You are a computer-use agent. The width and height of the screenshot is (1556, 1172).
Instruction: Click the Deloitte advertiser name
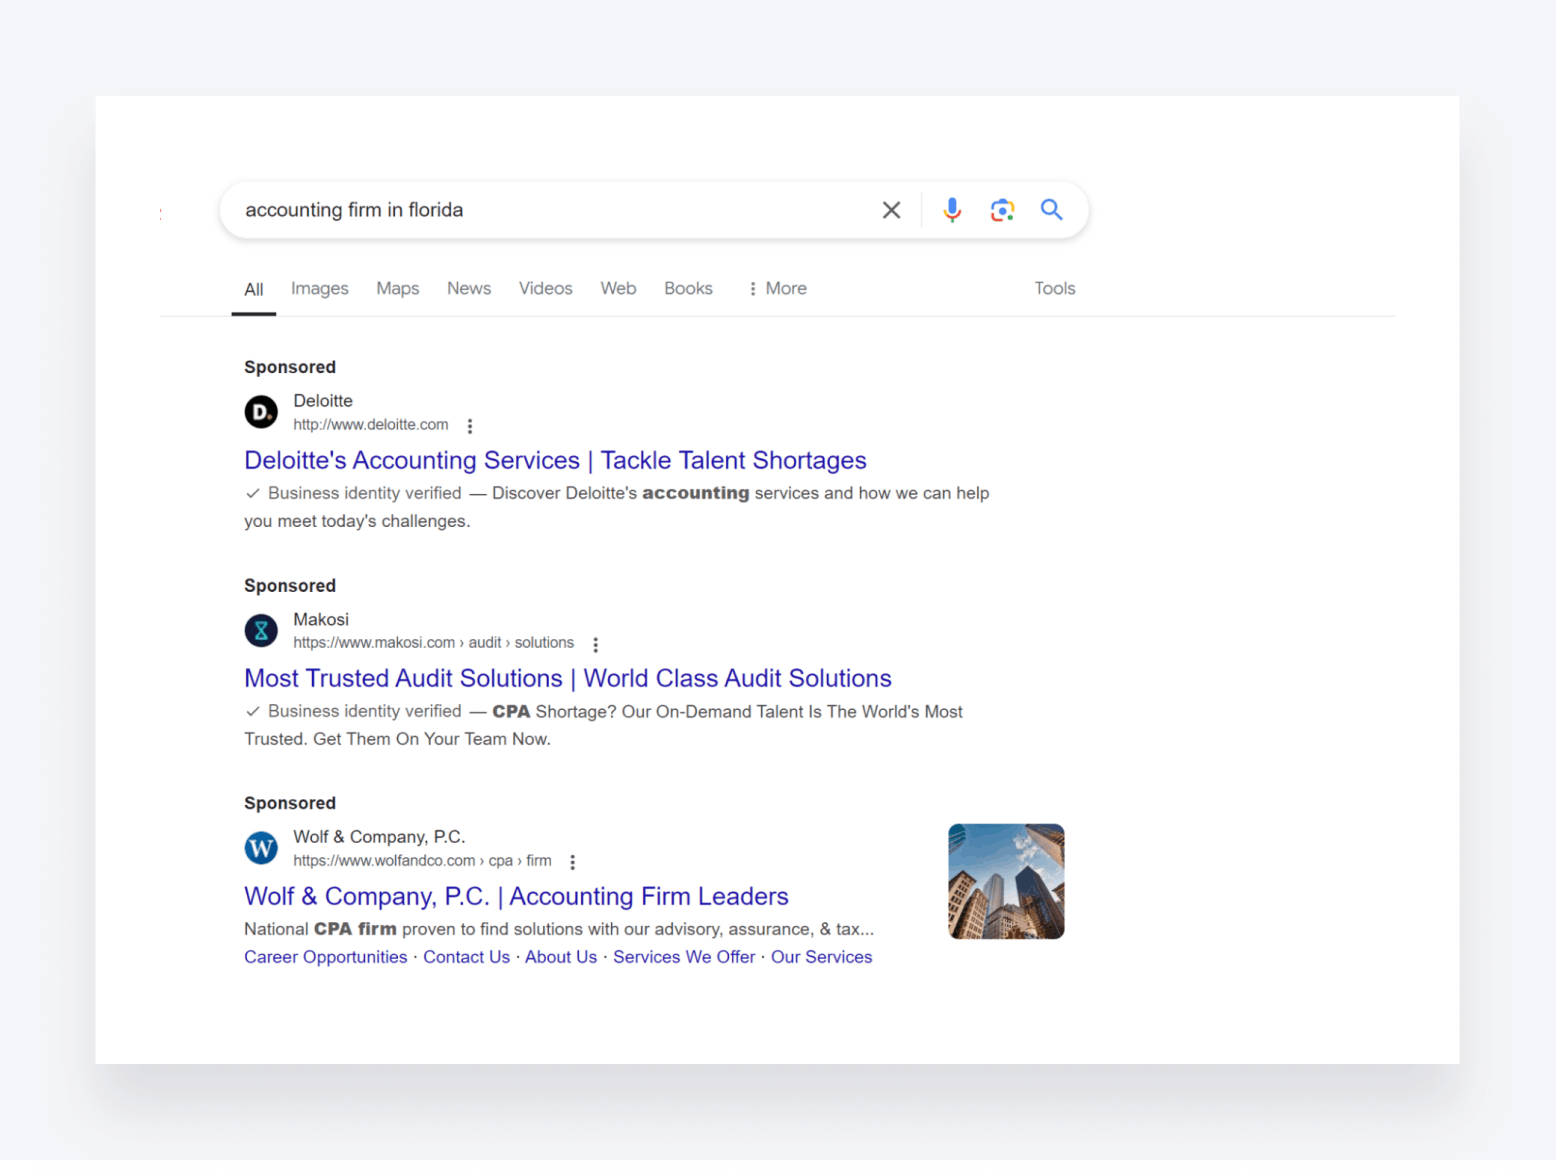coord(323,401)
